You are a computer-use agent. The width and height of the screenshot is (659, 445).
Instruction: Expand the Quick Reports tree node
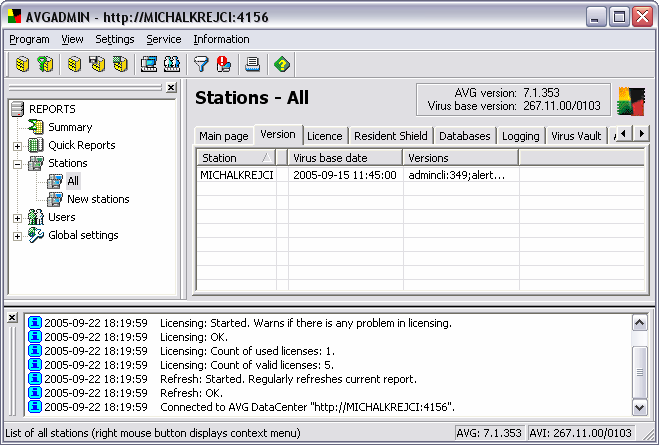click(x=17, y=146)
